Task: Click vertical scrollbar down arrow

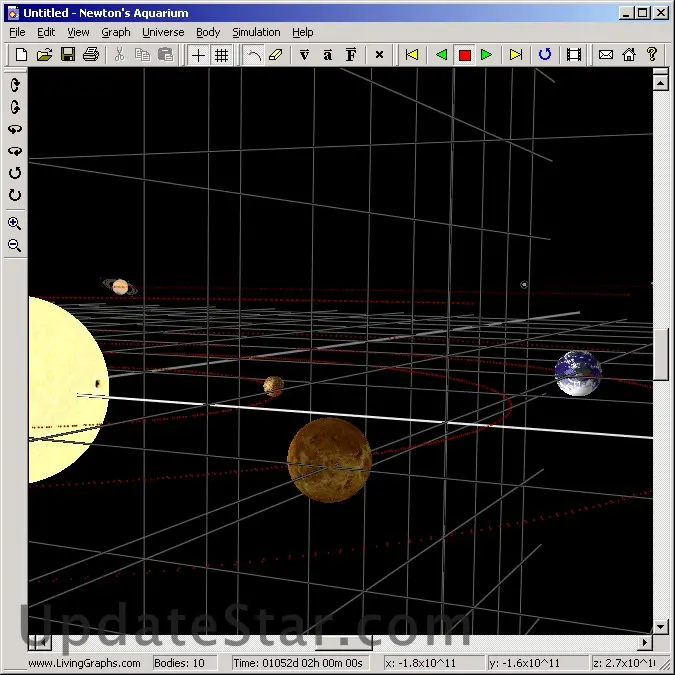Action: (660, 626)
